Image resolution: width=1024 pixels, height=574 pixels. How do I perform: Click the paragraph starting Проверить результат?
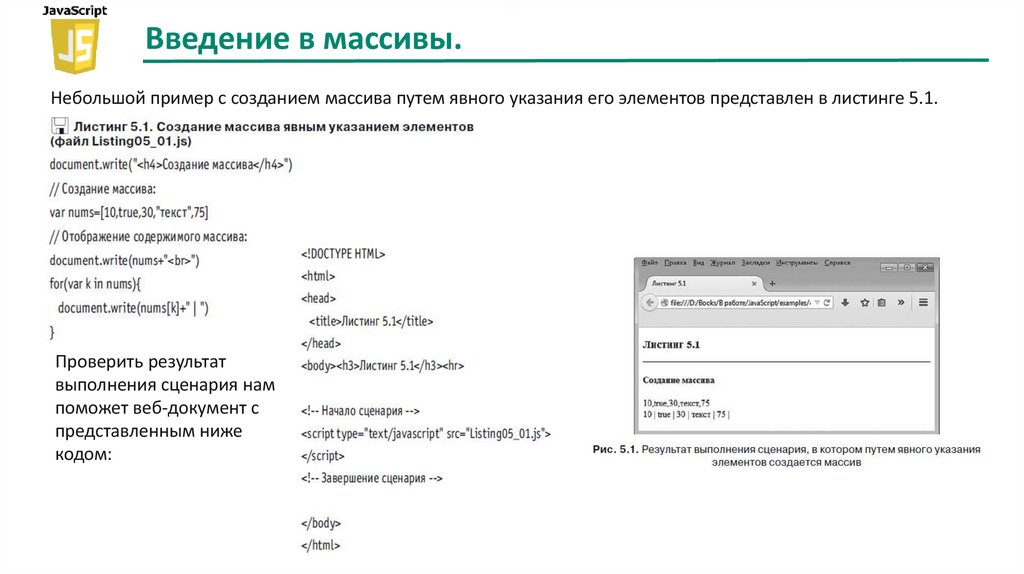coord(165,408)
